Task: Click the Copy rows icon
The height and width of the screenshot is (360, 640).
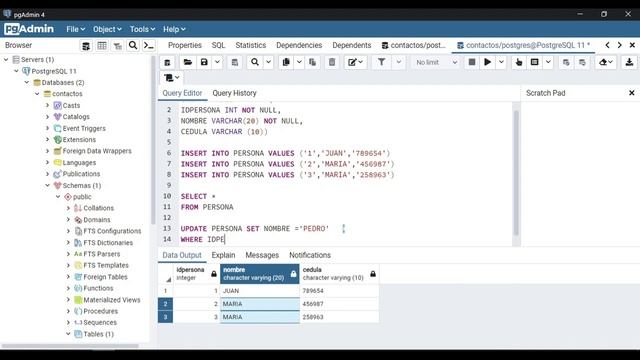Action: [x=286, y=62]
